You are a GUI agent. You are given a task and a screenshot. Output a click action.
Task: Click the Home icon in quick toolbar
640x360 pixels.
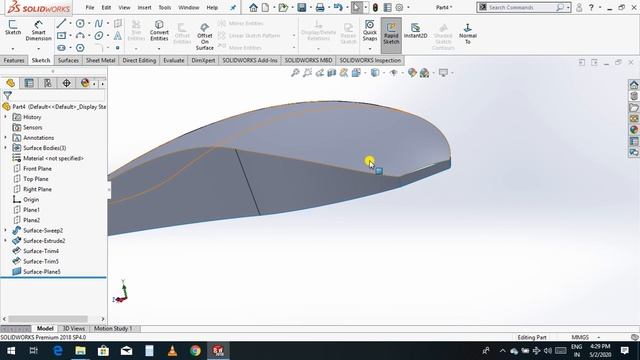point(253,7)
